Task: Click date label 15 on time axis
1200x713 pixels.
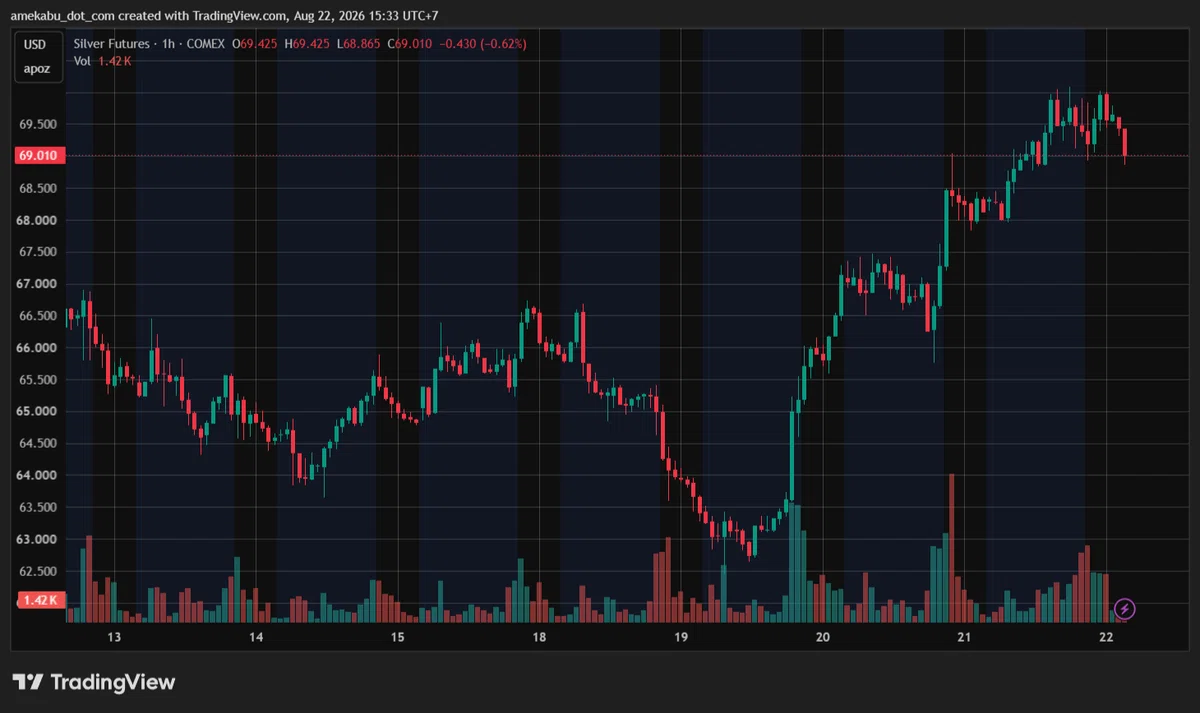Action: click(397, 637)
